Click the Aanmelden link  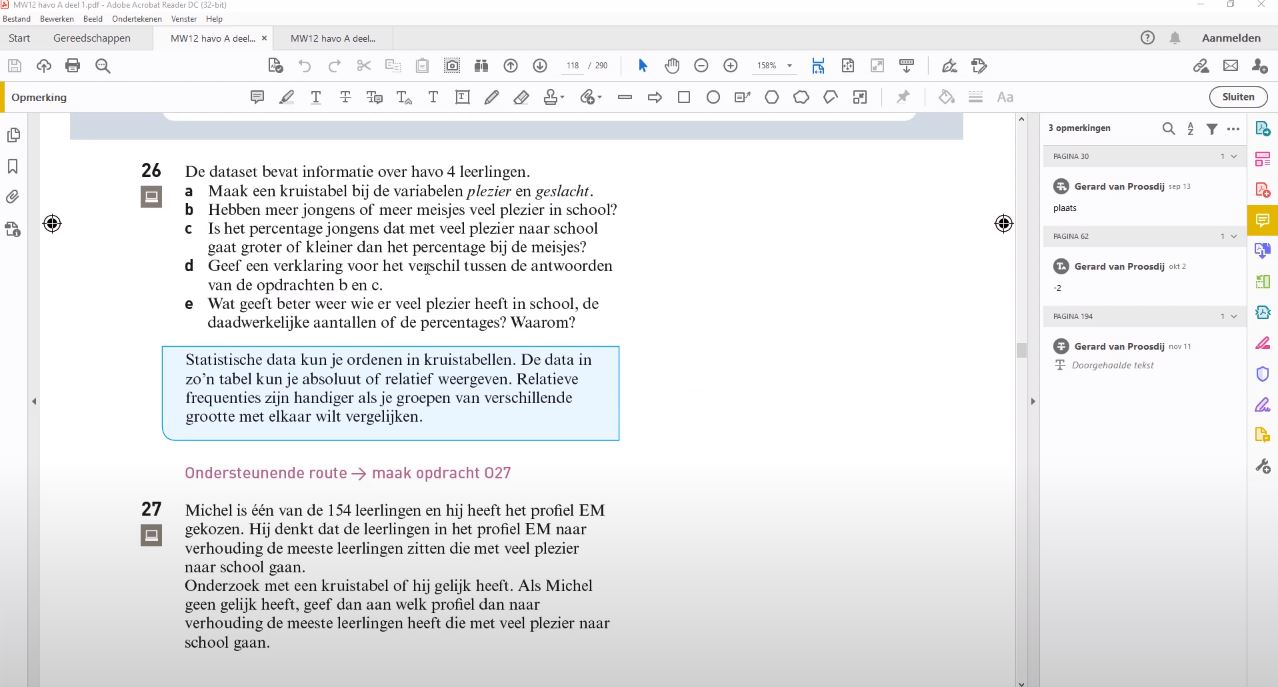pos(1231,38)
